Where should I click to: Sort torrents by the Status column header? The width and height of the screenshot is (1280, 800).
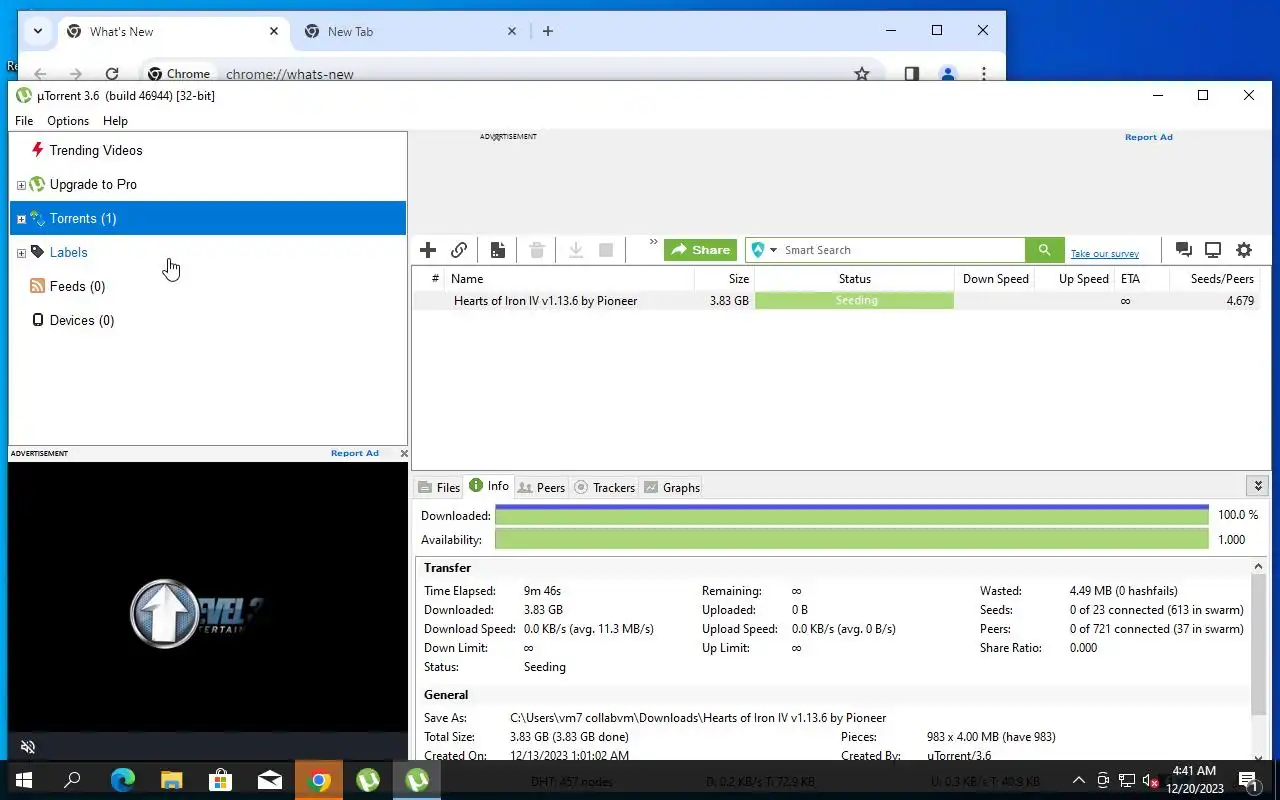(854, 279)
